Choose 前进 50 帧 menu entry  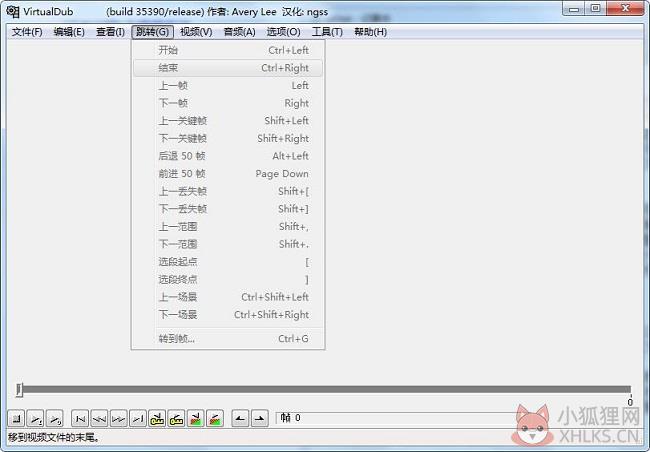click(x=228, y=174)
